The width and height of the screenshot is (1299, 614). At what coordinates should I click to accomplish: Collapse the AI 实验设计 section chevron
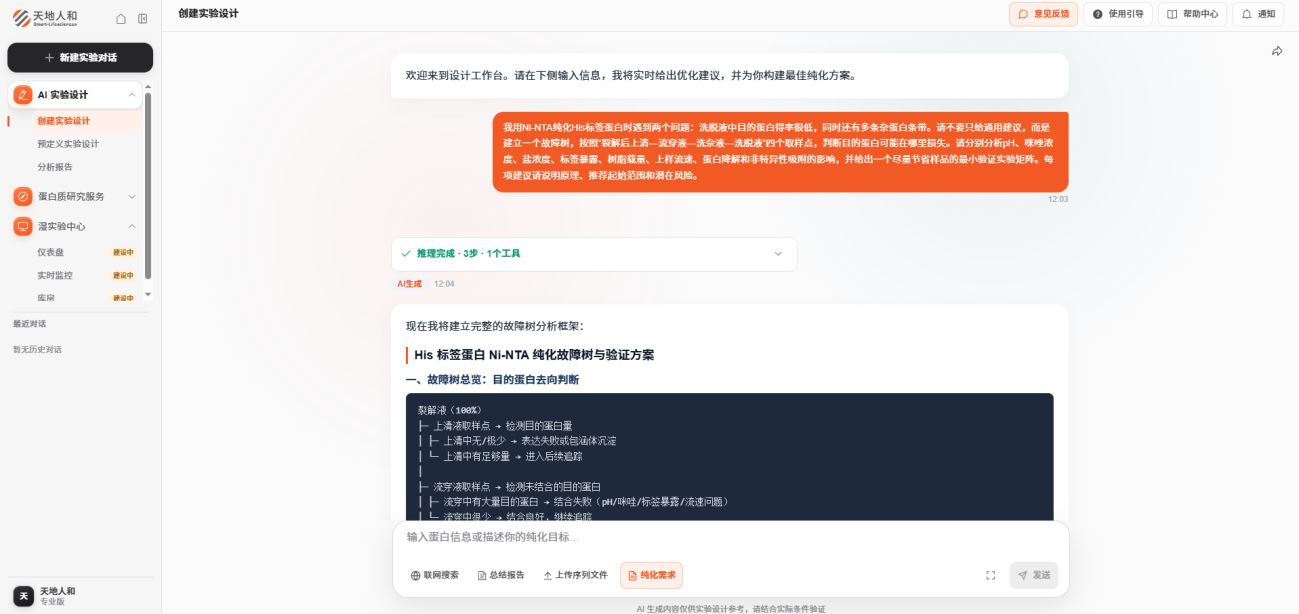[x=132, y=95]
